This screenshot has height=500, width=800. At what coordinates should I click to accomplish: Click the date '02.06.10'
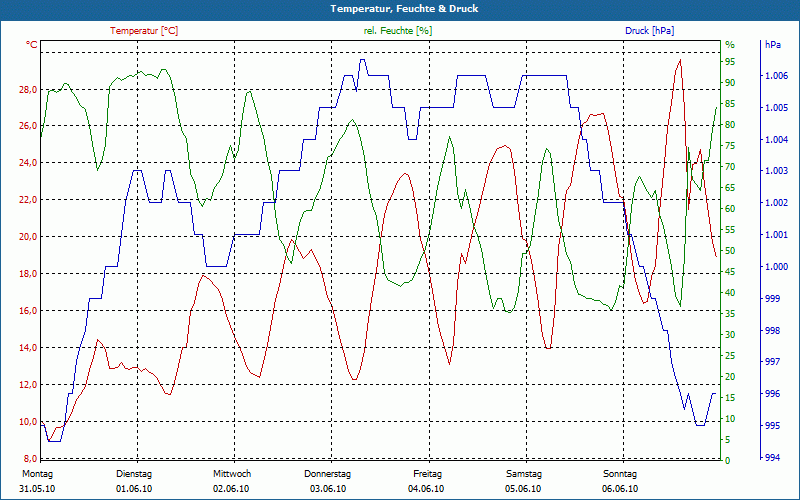231,489
